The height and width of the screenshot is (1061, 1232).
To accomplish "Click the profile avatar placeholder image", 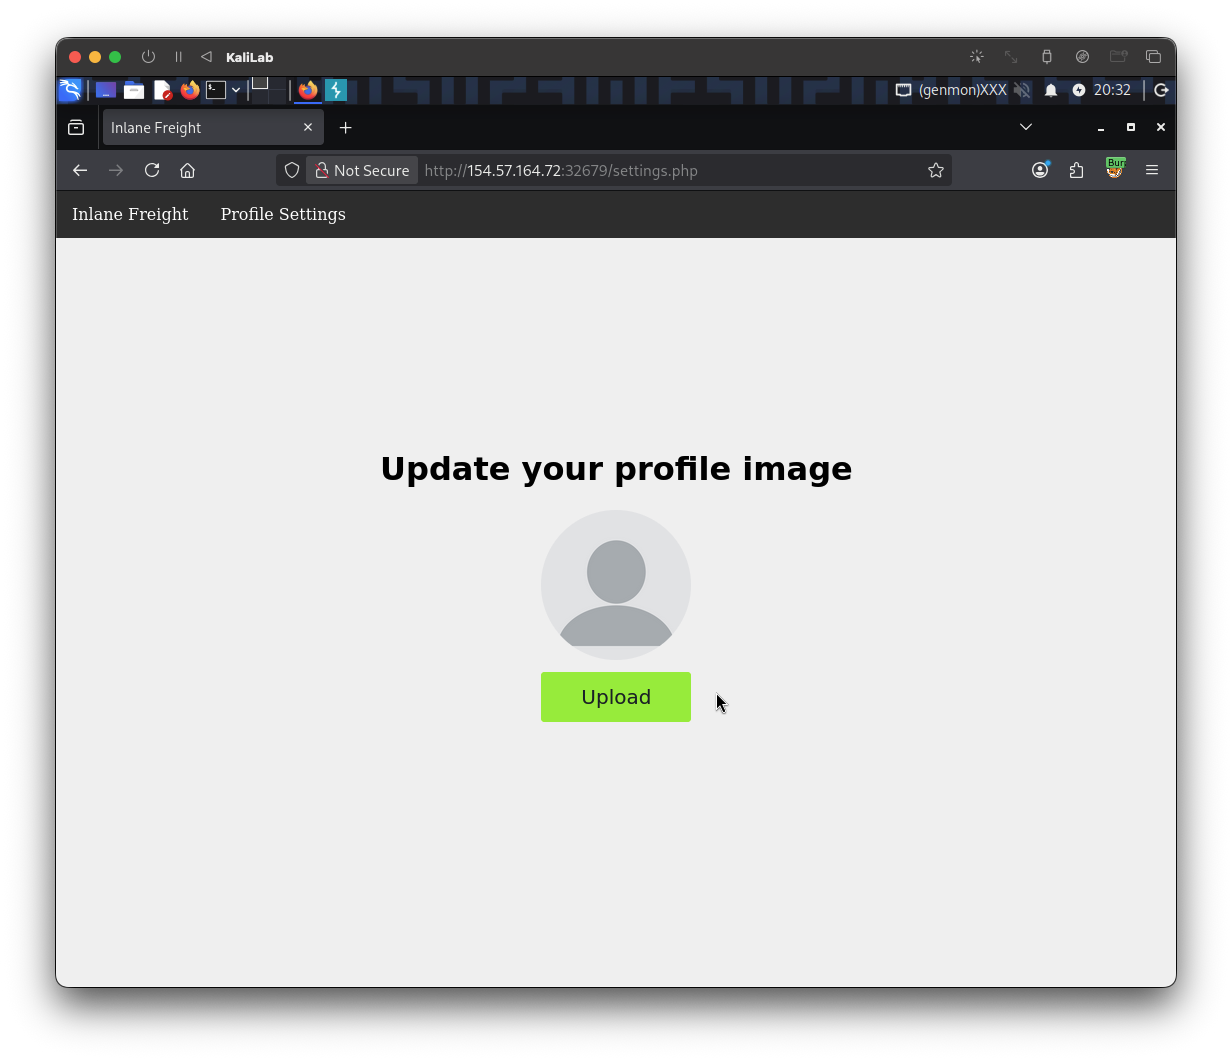I will (616, 585).
